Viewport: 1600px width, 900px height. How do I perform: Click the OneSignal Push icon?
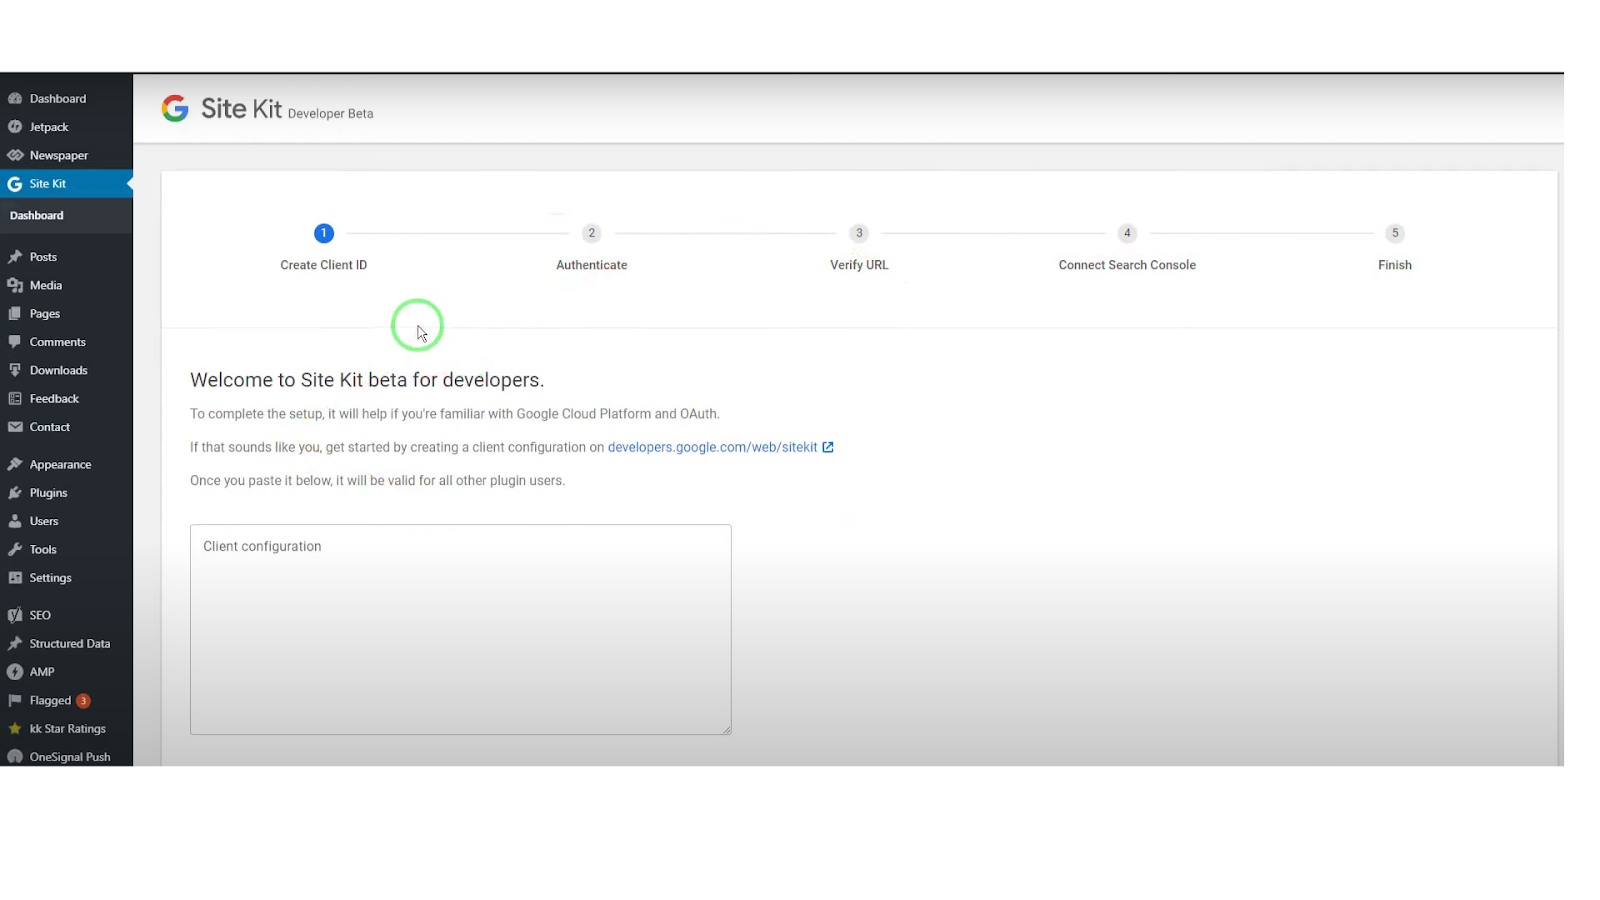[15, 757]
